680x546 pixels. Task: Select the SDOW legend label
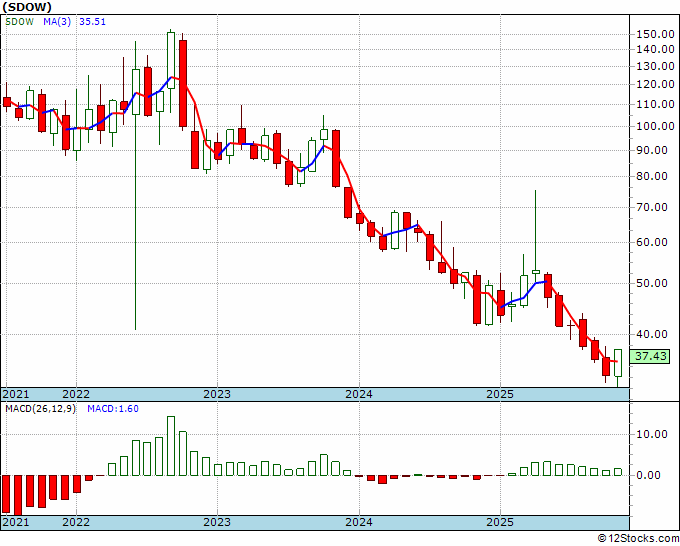coord(19,22)
